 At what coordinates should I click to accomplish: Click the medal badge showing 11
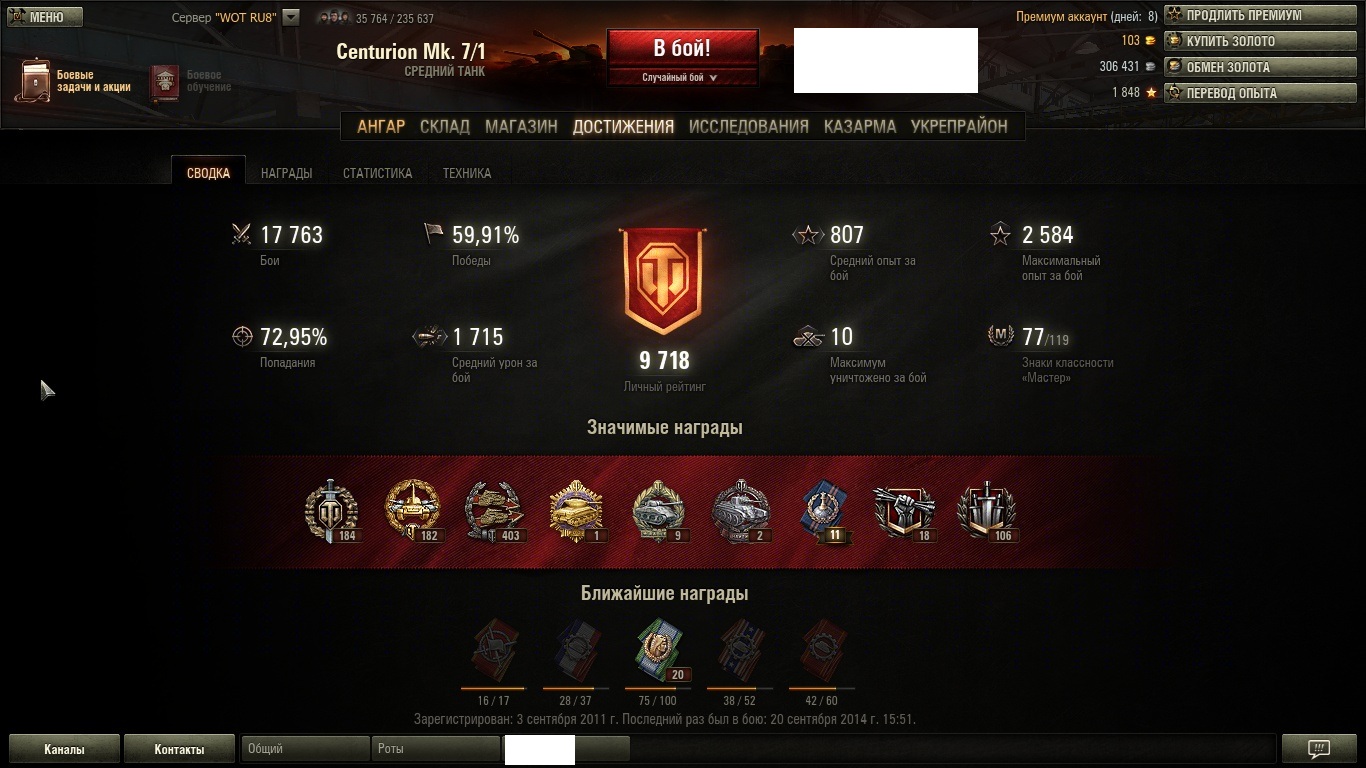pos(825,511)
